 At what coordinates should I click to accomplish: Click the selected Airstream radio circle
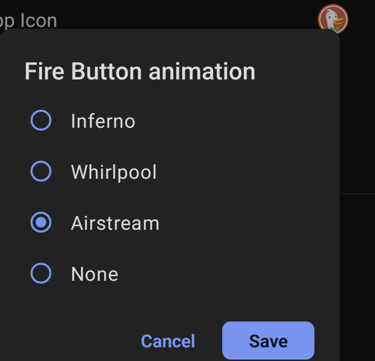[x=41, y=222]
